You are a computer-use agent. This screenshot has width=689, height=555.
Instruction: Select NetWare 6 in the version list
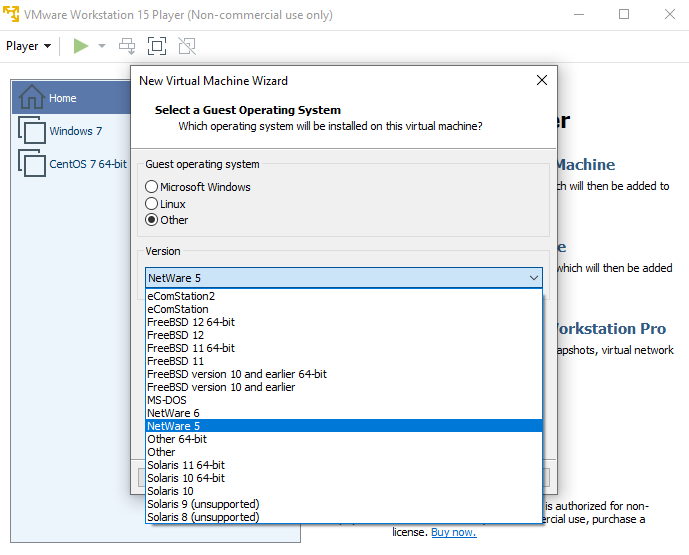pyautogui.click(x=344, y=413)
